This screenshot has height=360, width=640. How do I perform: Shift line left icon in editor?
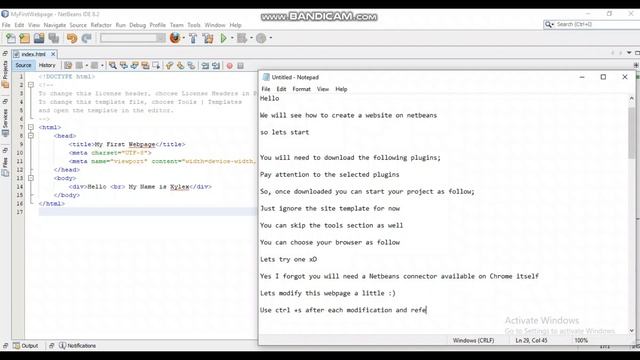click(x=205, y=65)
